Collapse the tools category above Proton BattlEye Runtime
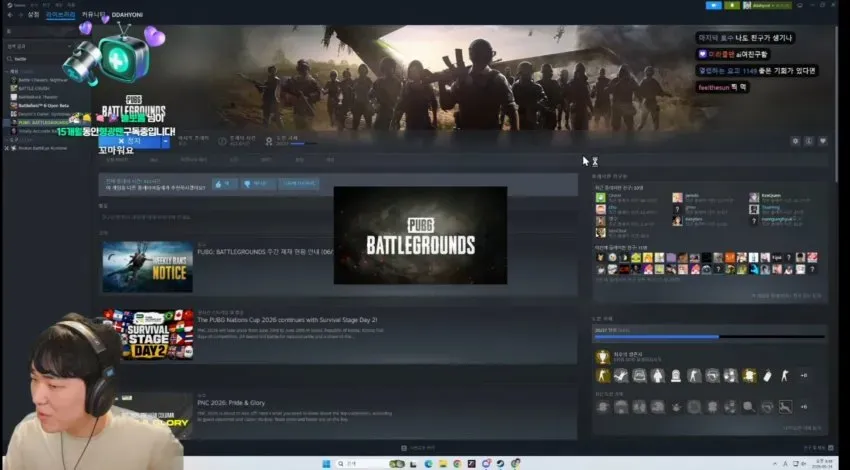The width and height of the screenshot is (850, 470). (x=8, y=140)
